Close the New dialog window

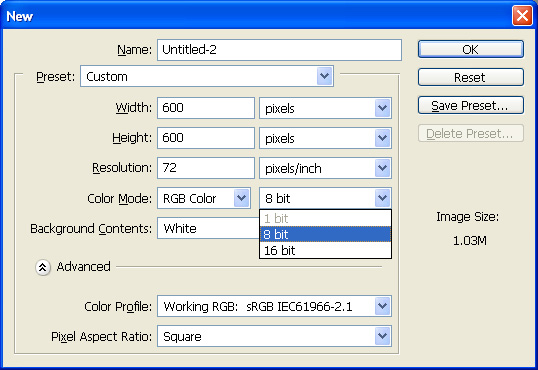point(522,16)
